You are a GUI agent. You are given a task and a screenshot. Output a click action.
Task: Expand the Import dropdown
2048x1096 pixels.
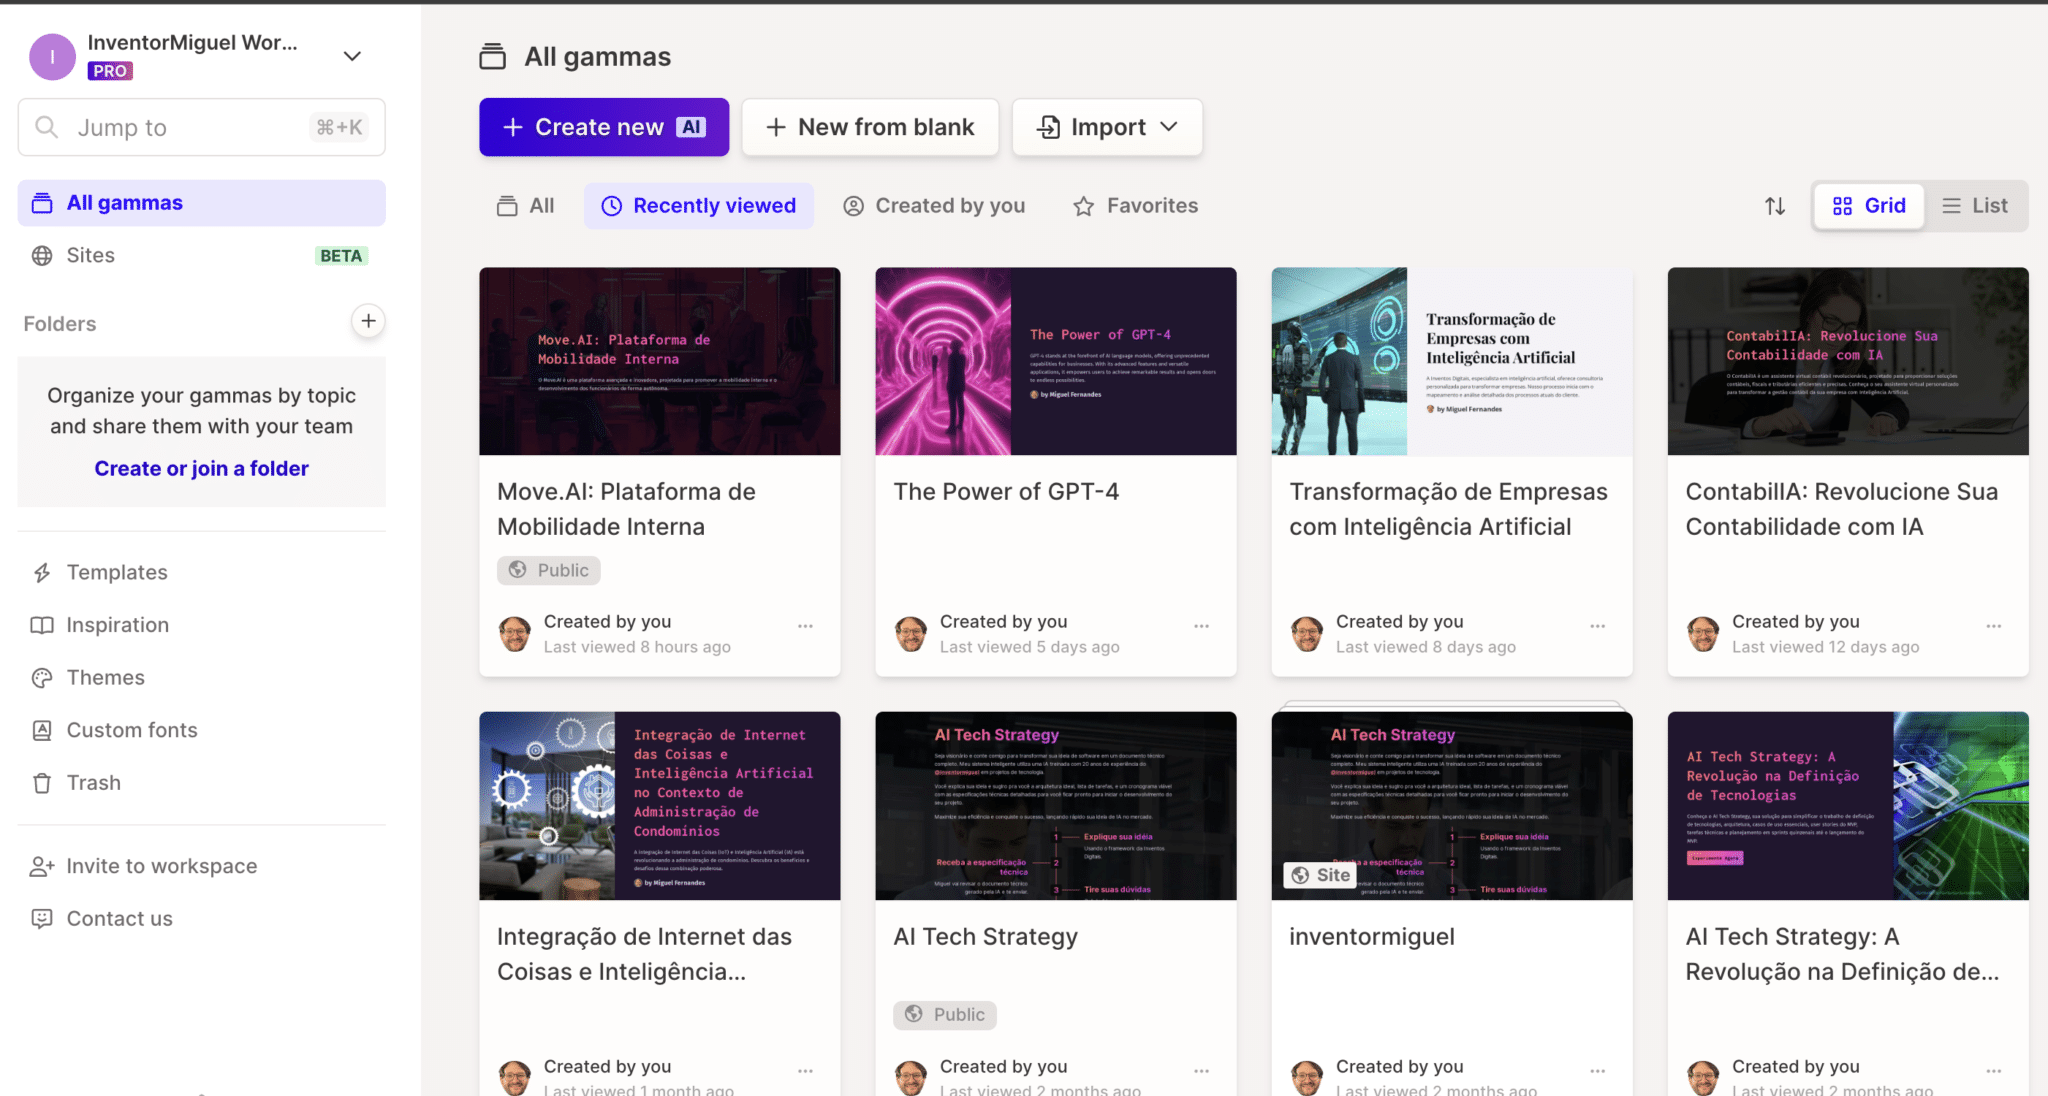coord(1107,127)
